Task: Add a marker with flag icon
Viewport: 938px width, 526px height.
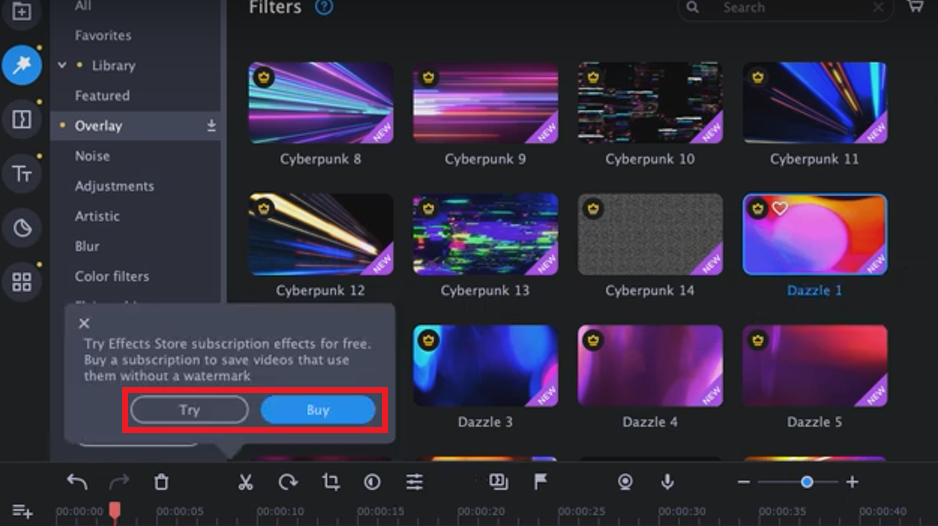Action: click(x=540, y=482)
